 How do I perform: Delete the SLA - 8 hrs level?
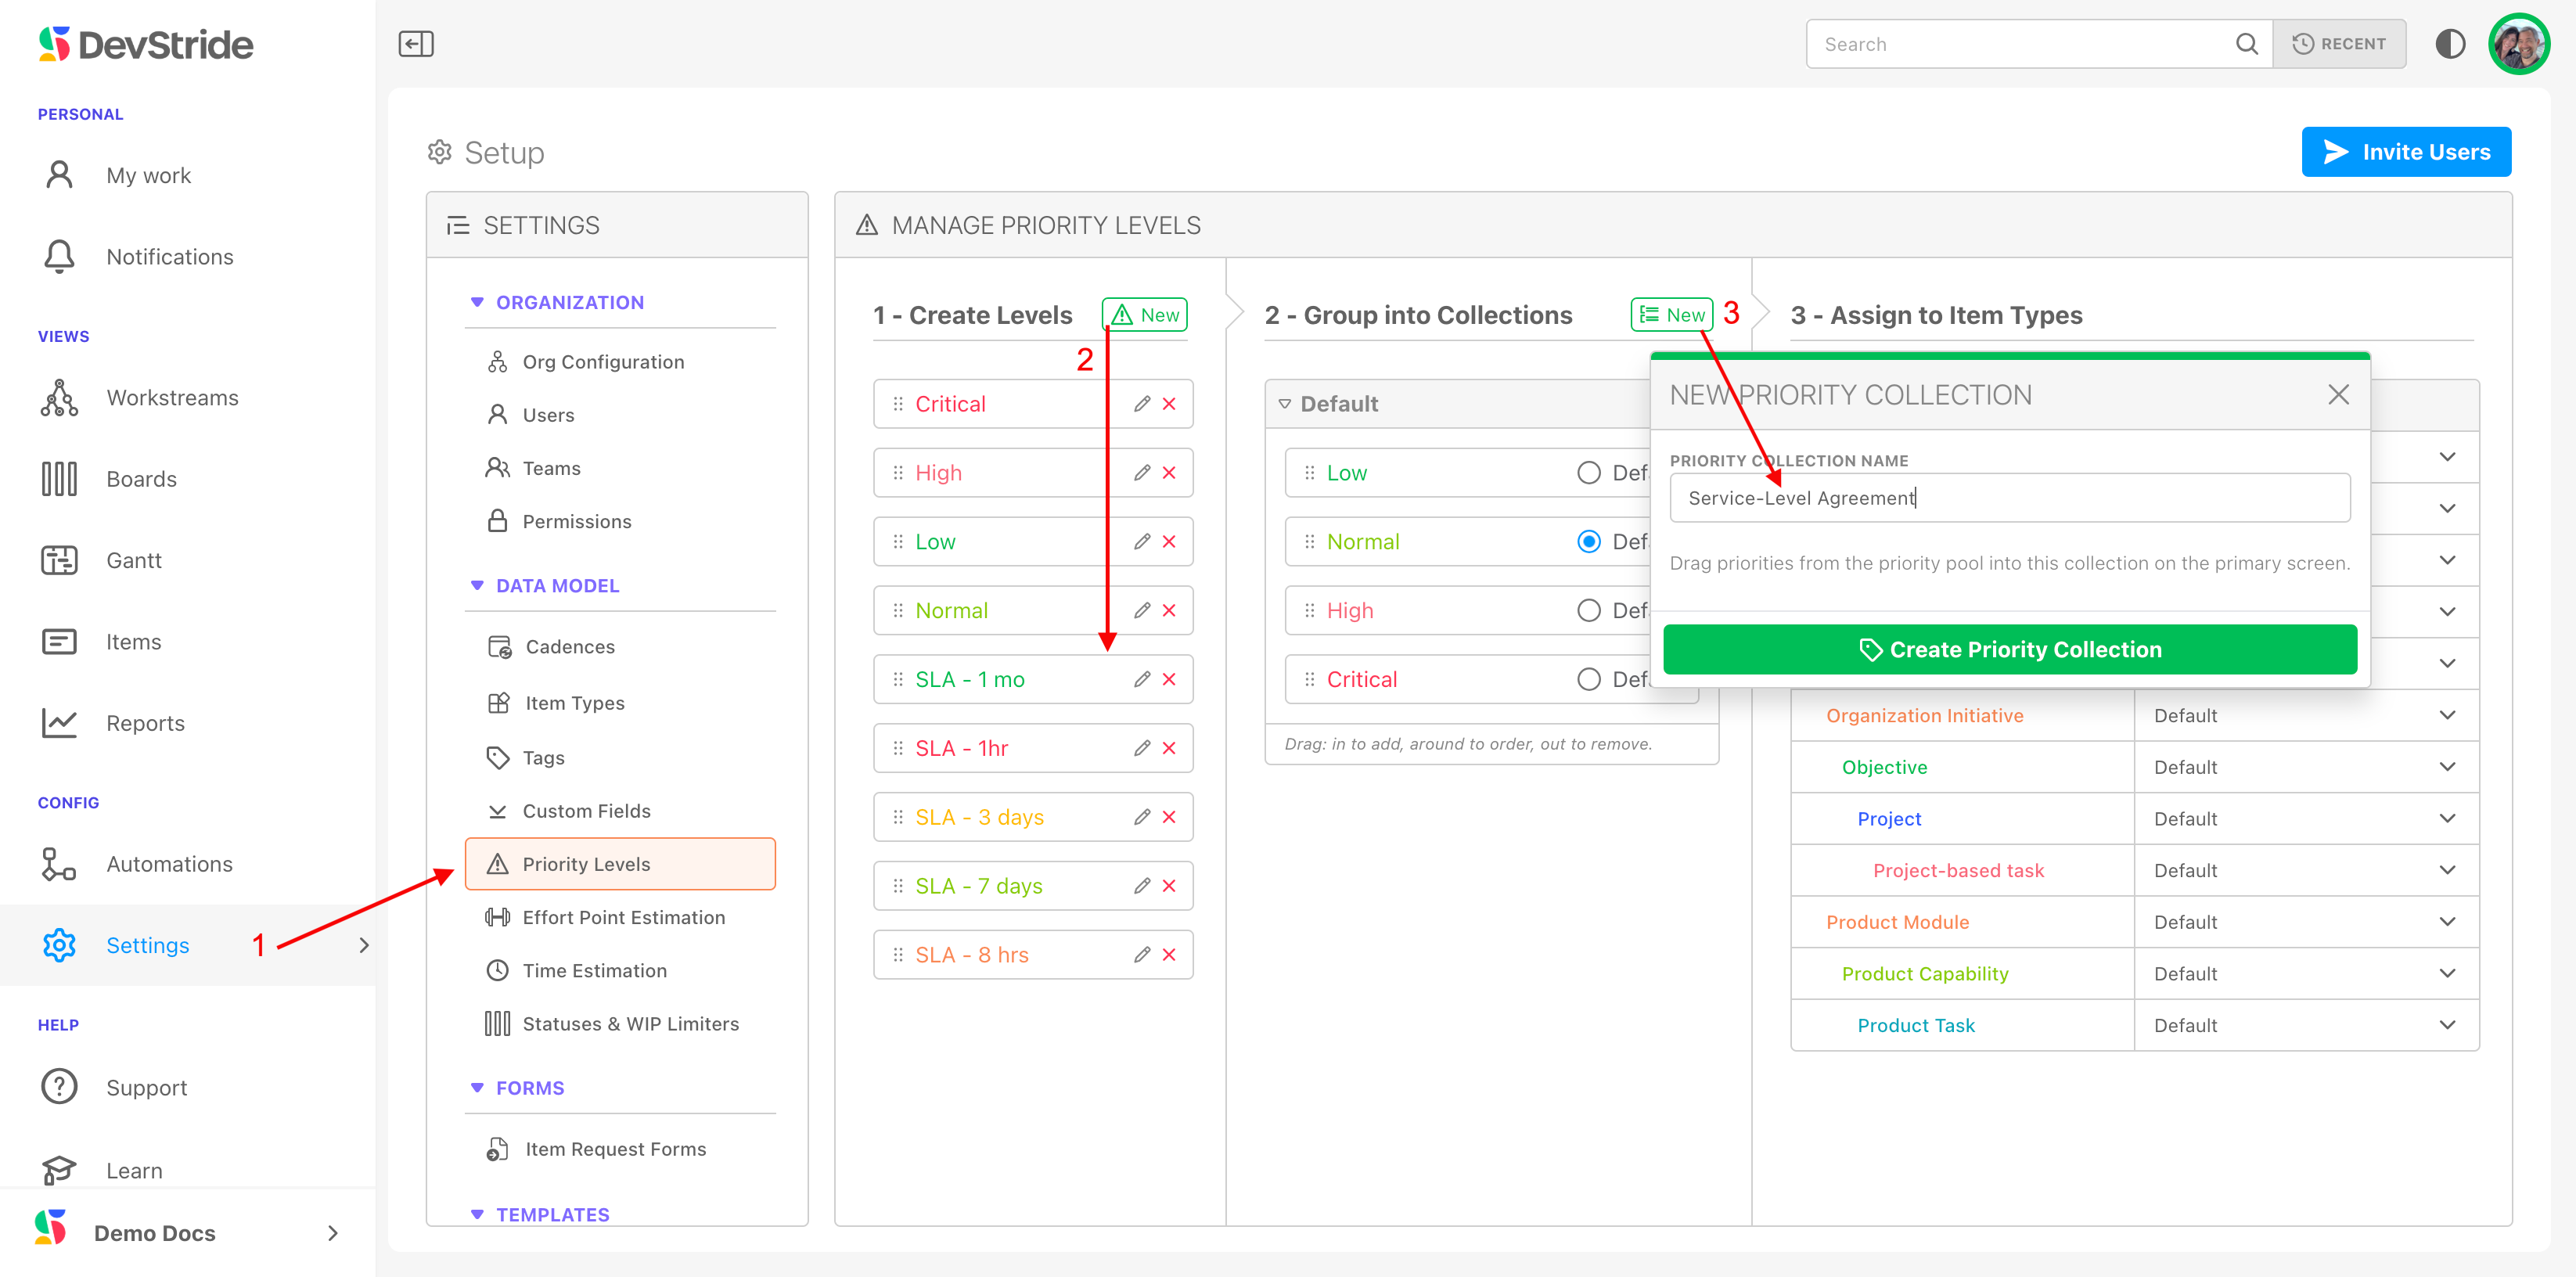coord(1169,955)
